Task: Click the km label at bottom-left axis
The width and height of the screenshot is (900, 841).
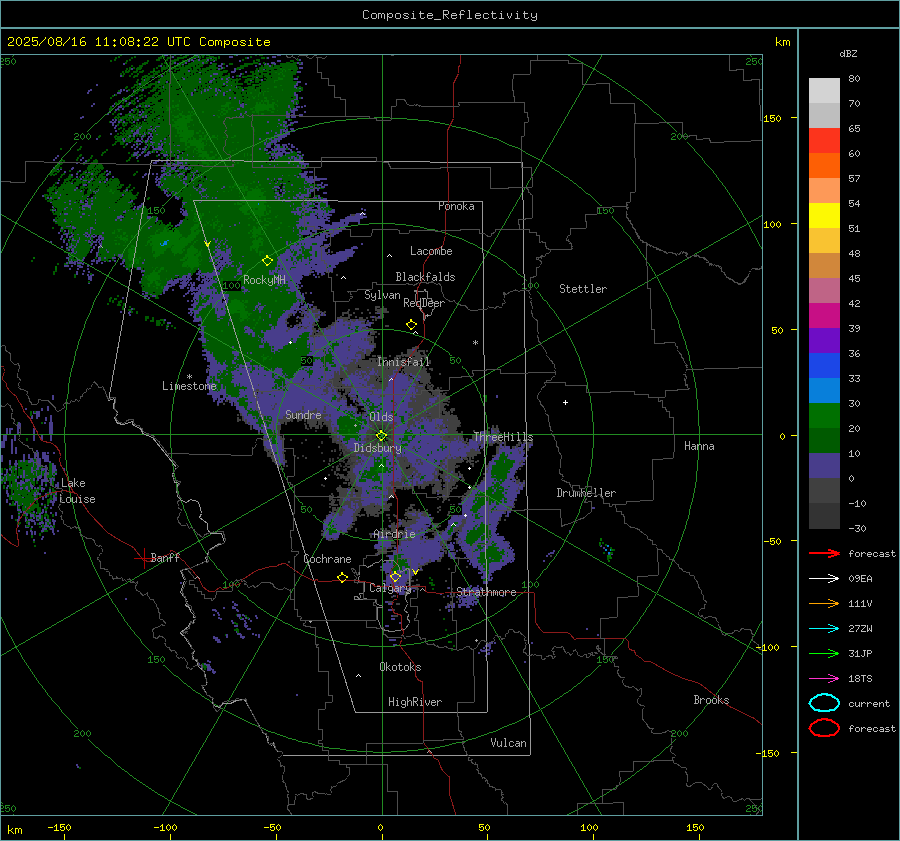Action: click(14, 830)
